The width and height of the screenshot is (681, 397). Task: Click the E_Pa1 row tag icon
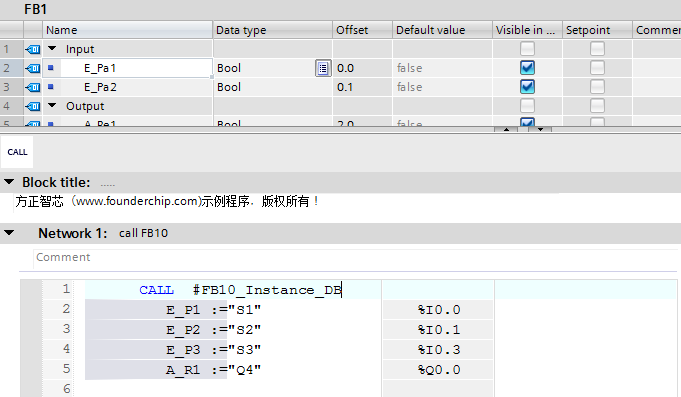pyautogui.click(x=33, y=68)
